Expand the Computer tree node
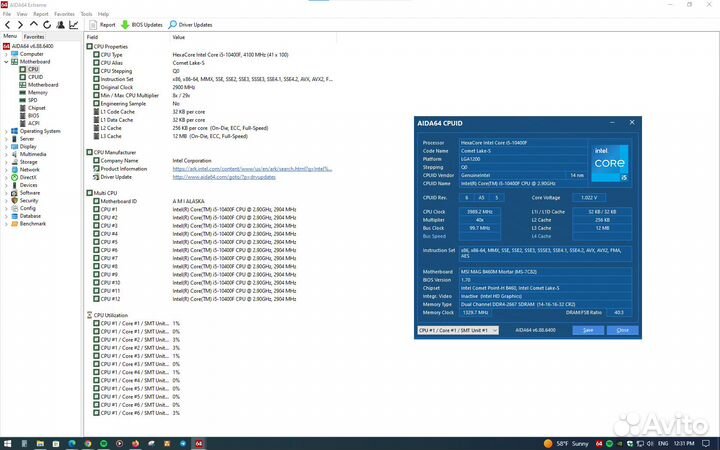 coord(6,54)
